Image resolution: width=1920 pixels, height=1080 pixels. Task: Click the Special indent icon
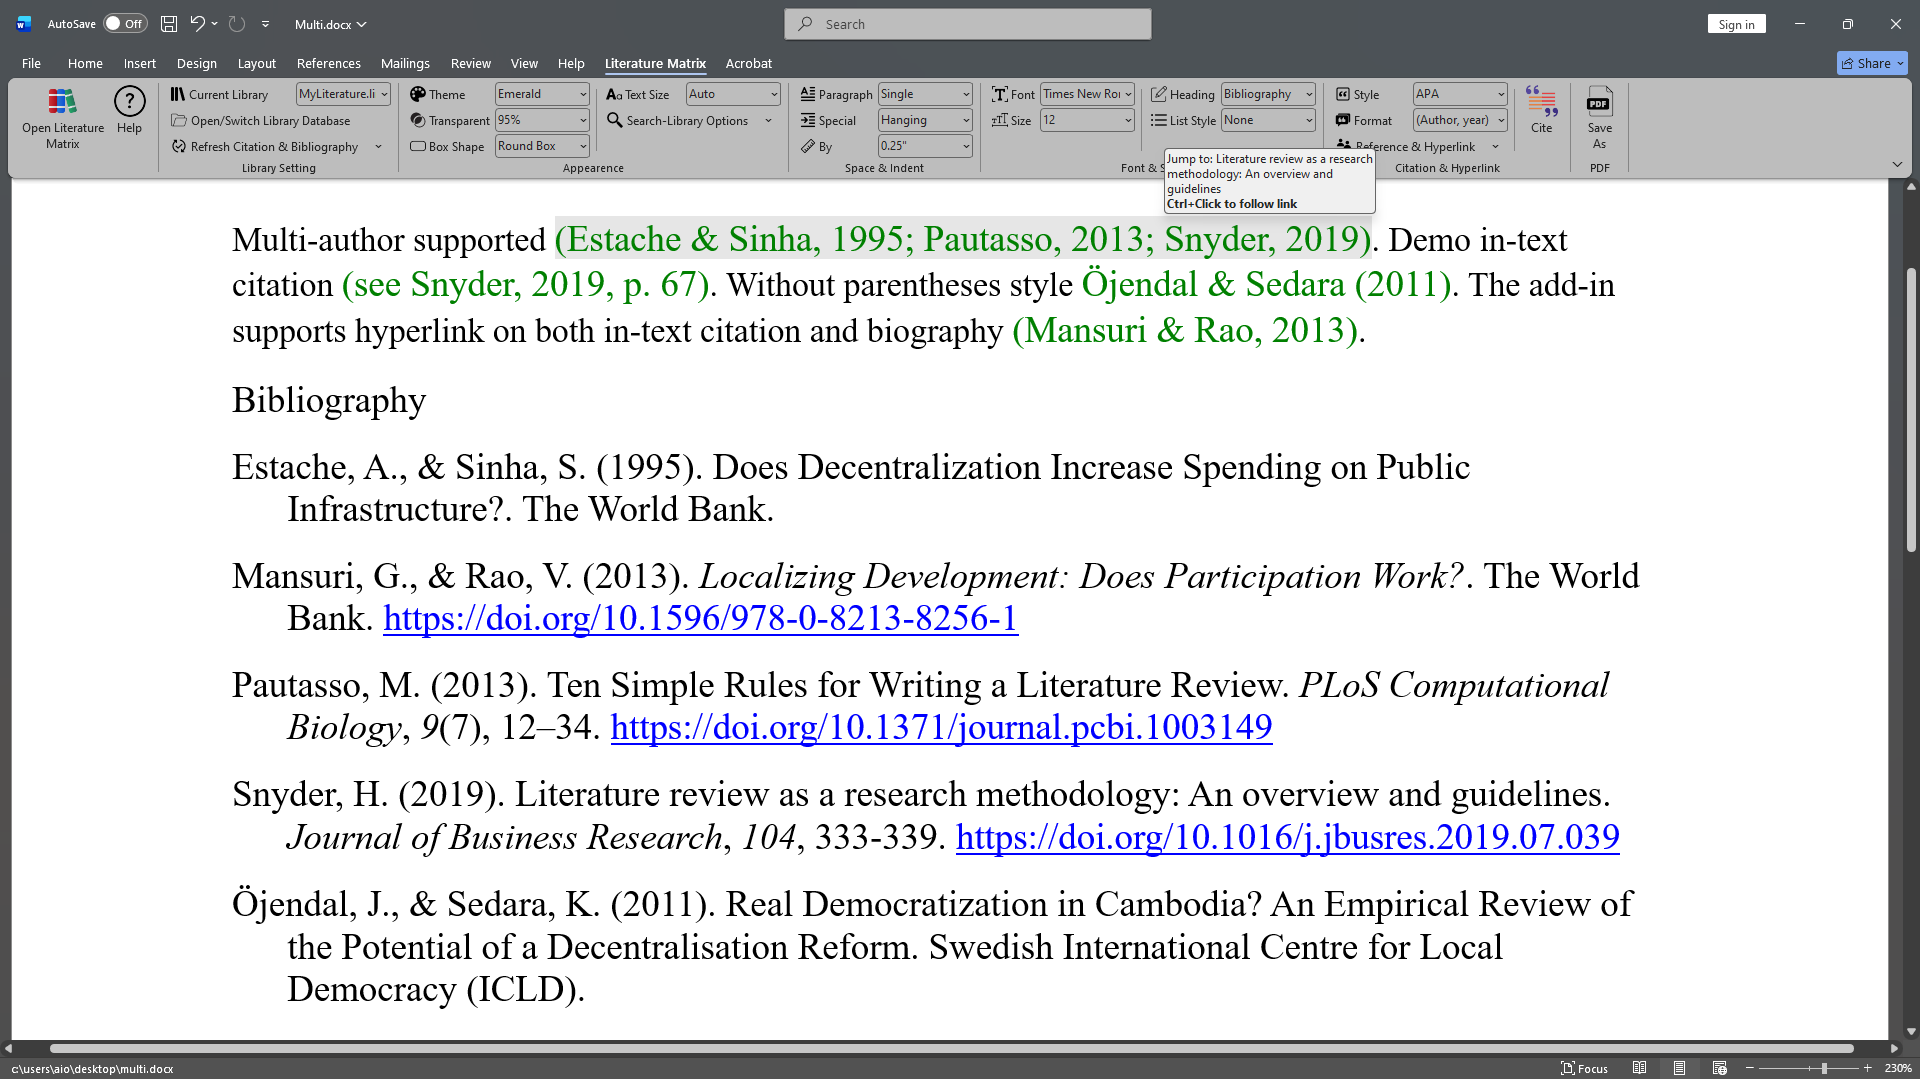808,120
